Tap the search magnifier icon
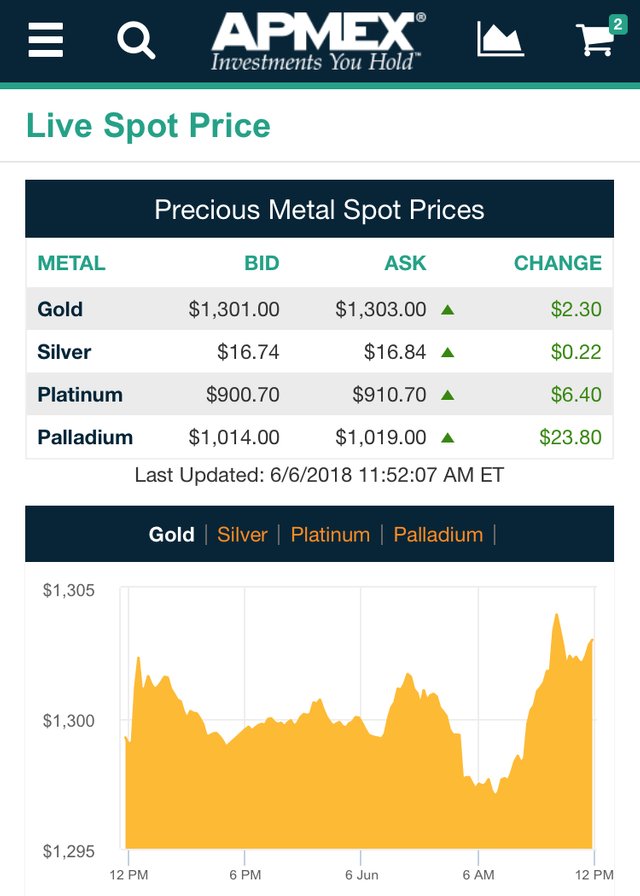Screen dimensions: 640x896 [136, 40]
